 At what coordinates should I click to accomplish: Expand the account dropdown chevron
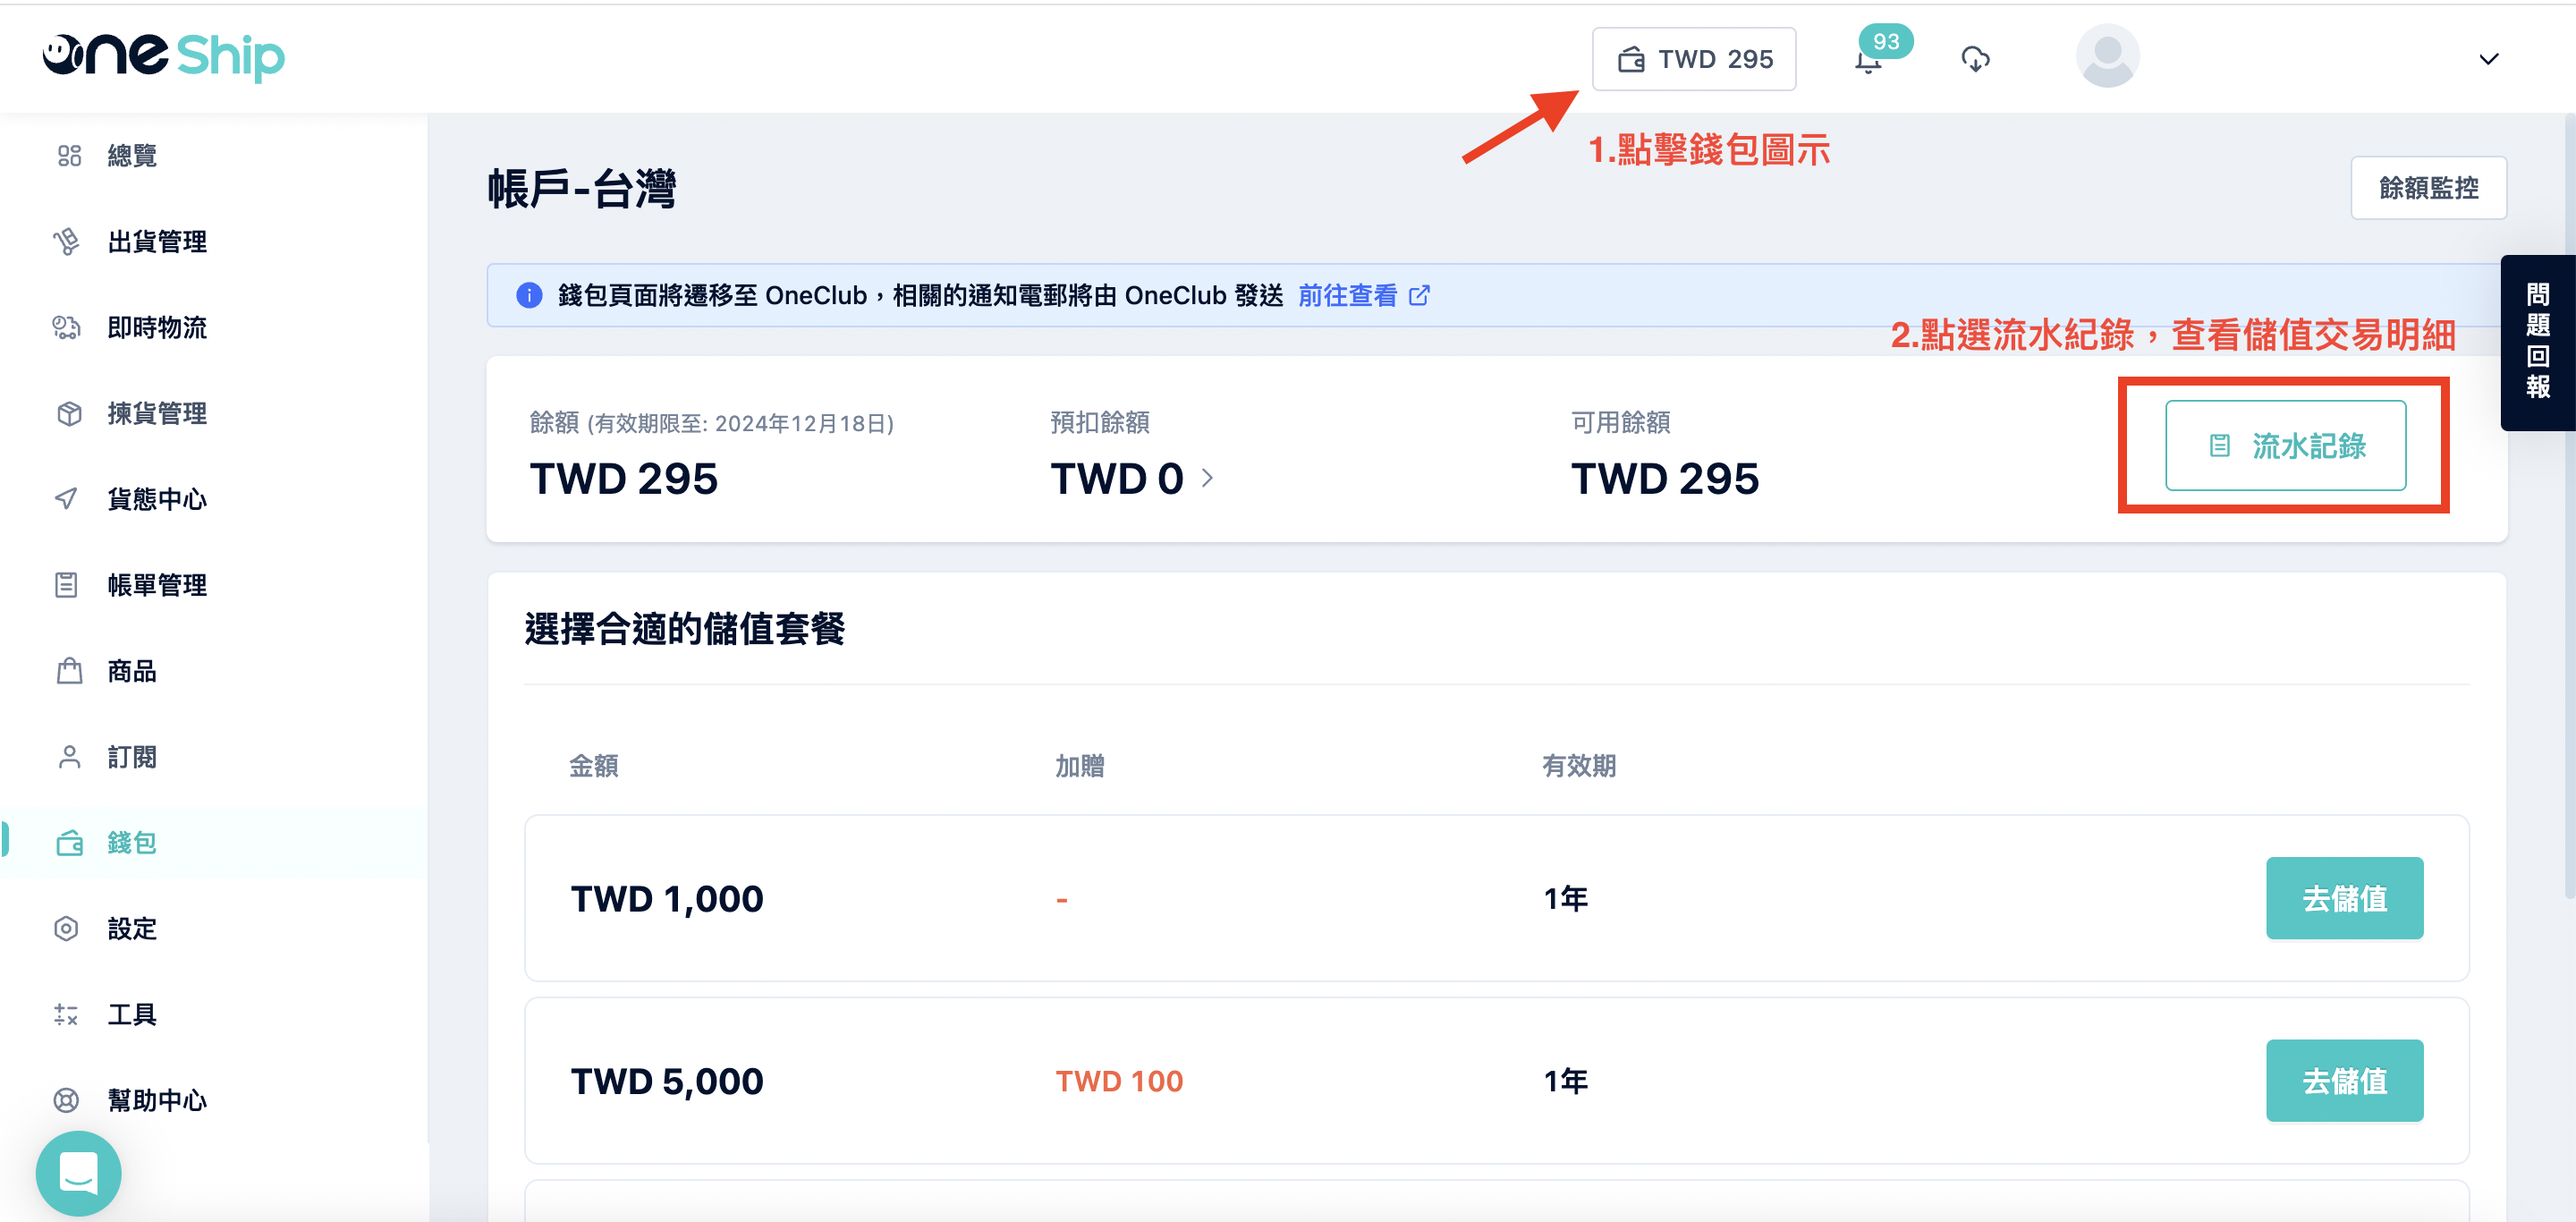point(2488,59)
